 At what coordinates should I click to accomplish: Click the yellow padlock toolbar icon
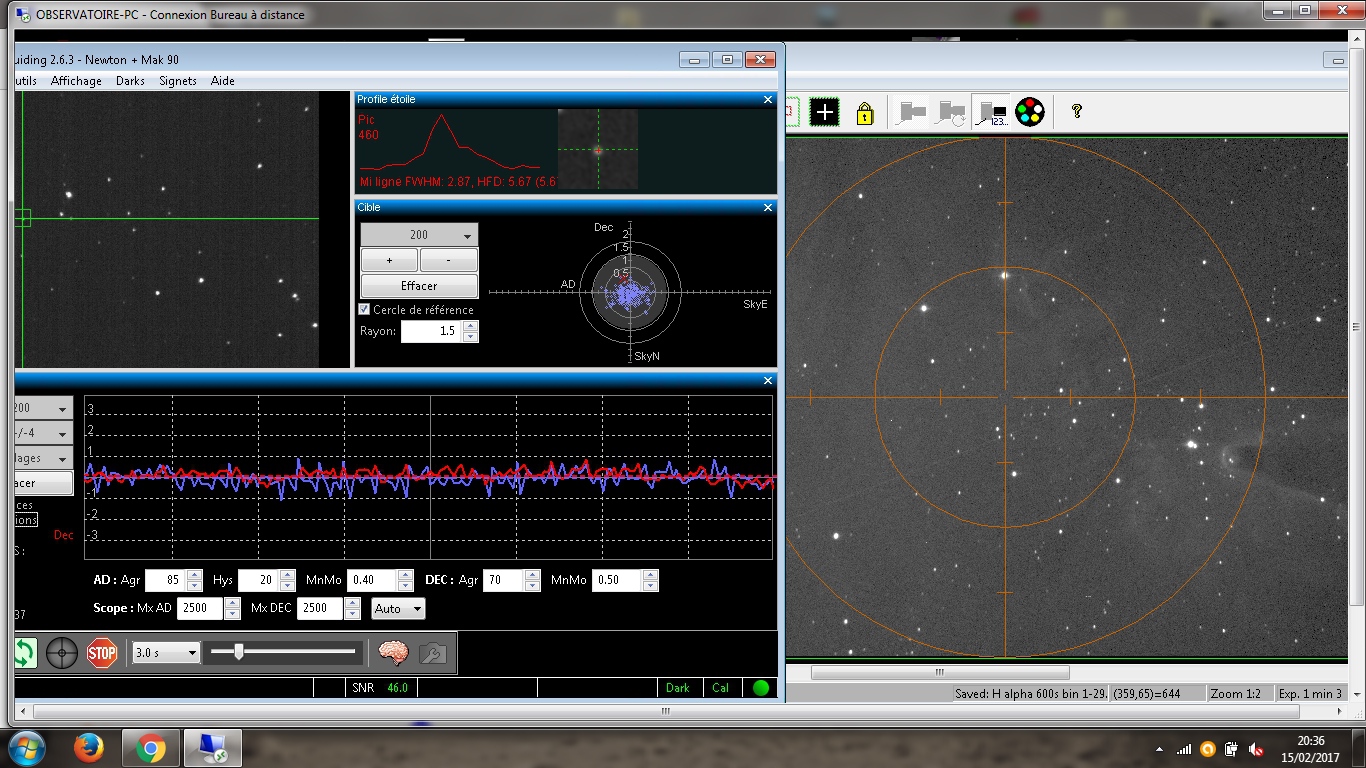point(865,113)
